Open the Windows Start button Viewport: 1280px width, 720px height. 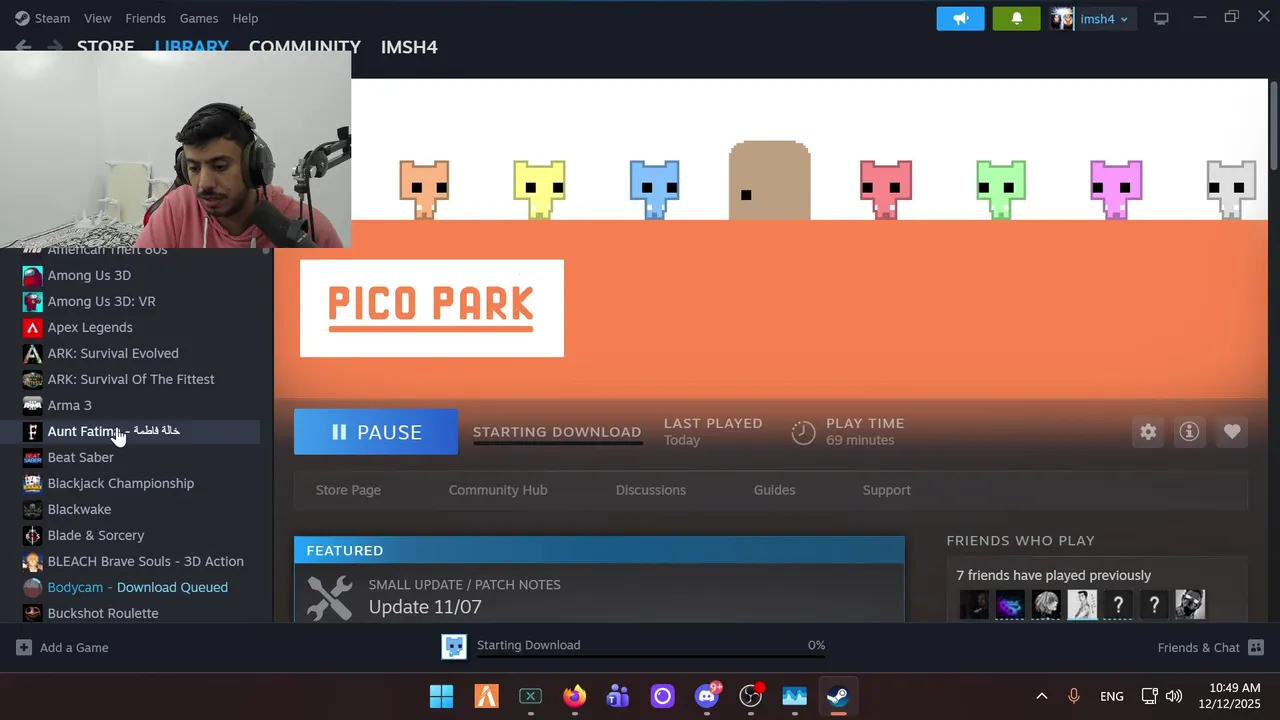point(441,696)
